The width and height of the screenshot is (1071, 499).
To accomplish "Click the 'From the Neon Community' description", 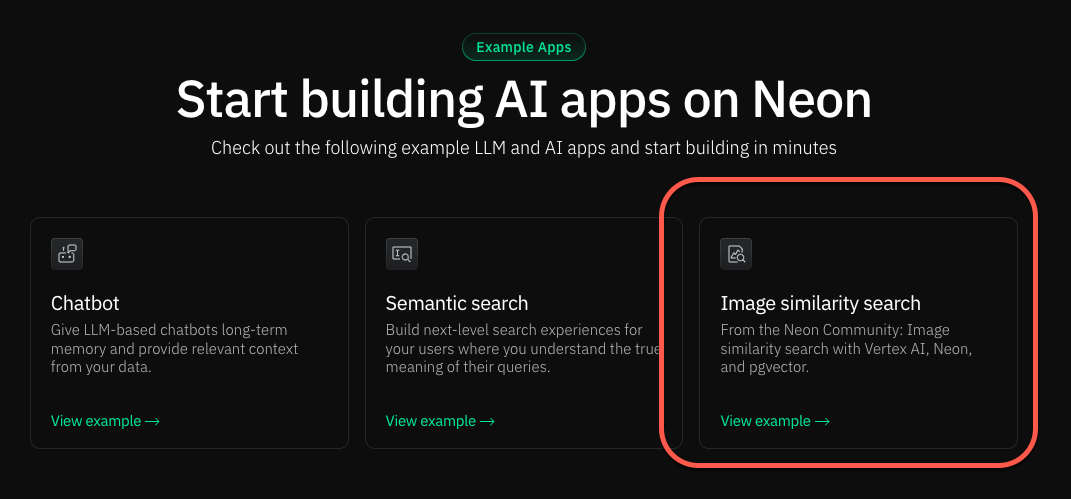I will tap(846, 349).
